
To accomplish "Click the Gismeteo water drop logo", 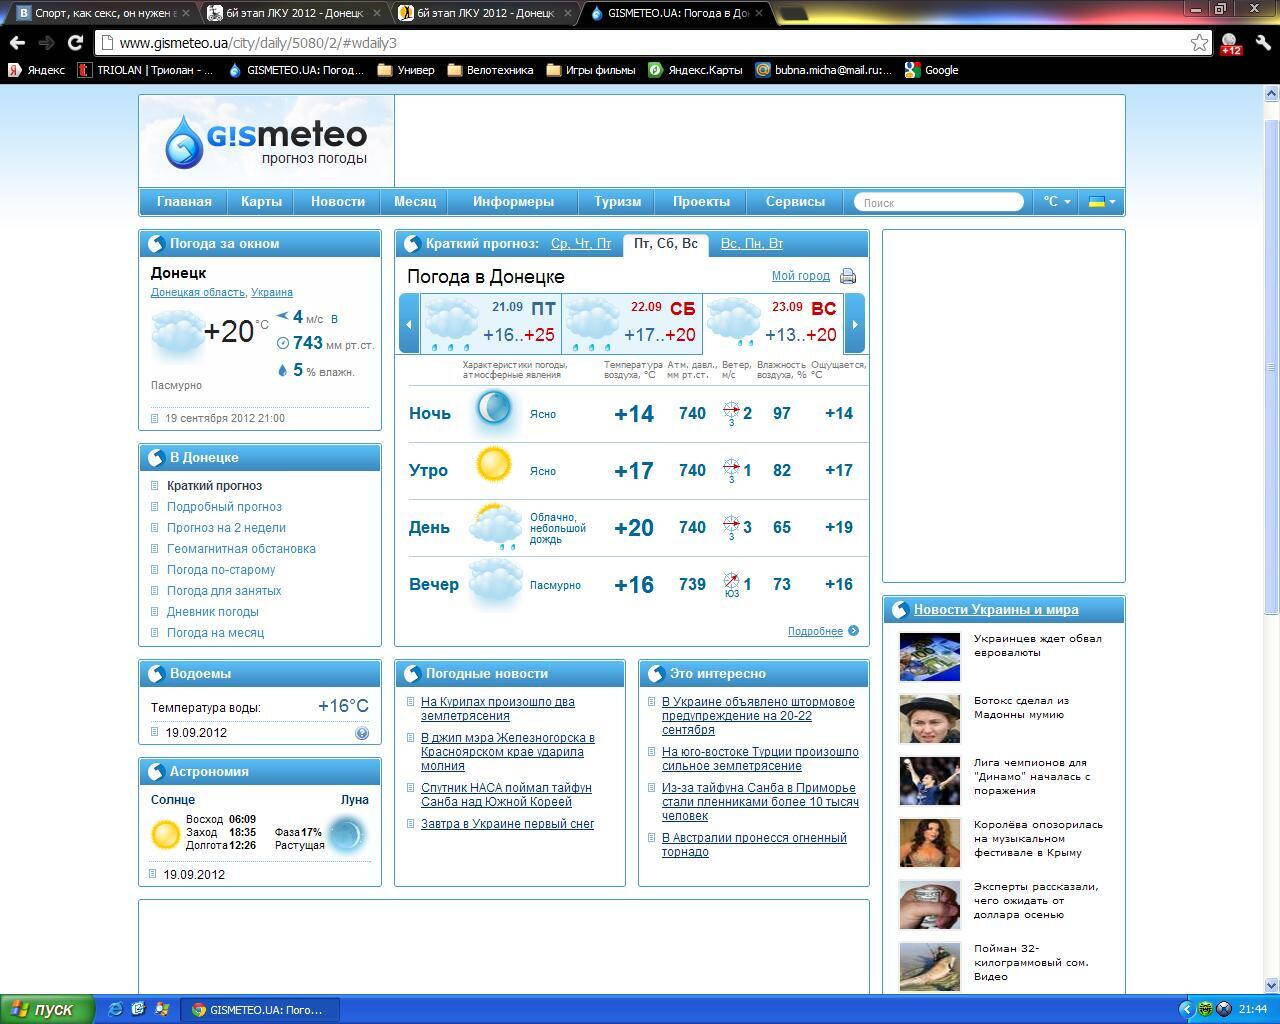I will (184, 142).
